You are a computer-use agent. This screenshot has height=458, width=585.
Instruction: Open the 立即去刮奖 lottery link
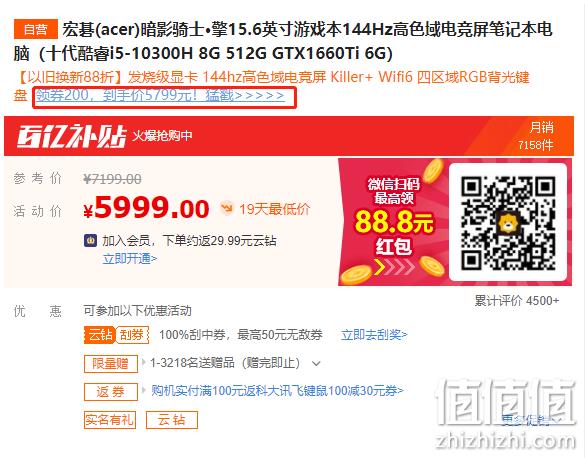click(374, 335)
